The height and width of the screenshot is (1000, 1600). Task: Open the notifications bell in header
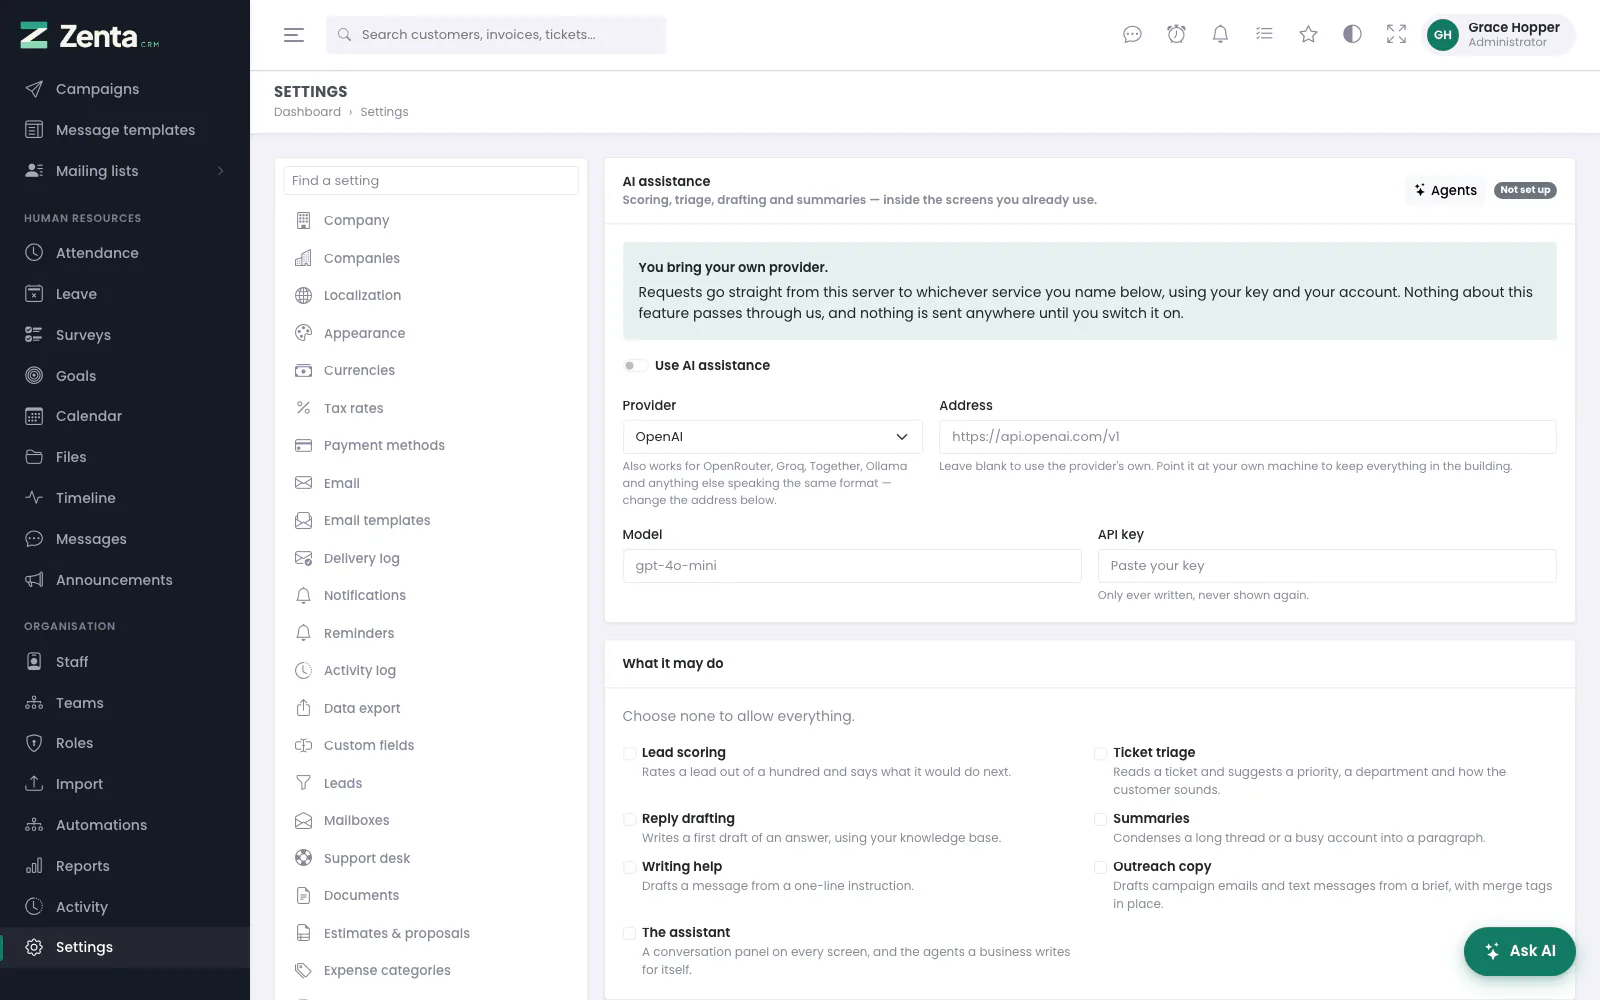[1220, 35]
